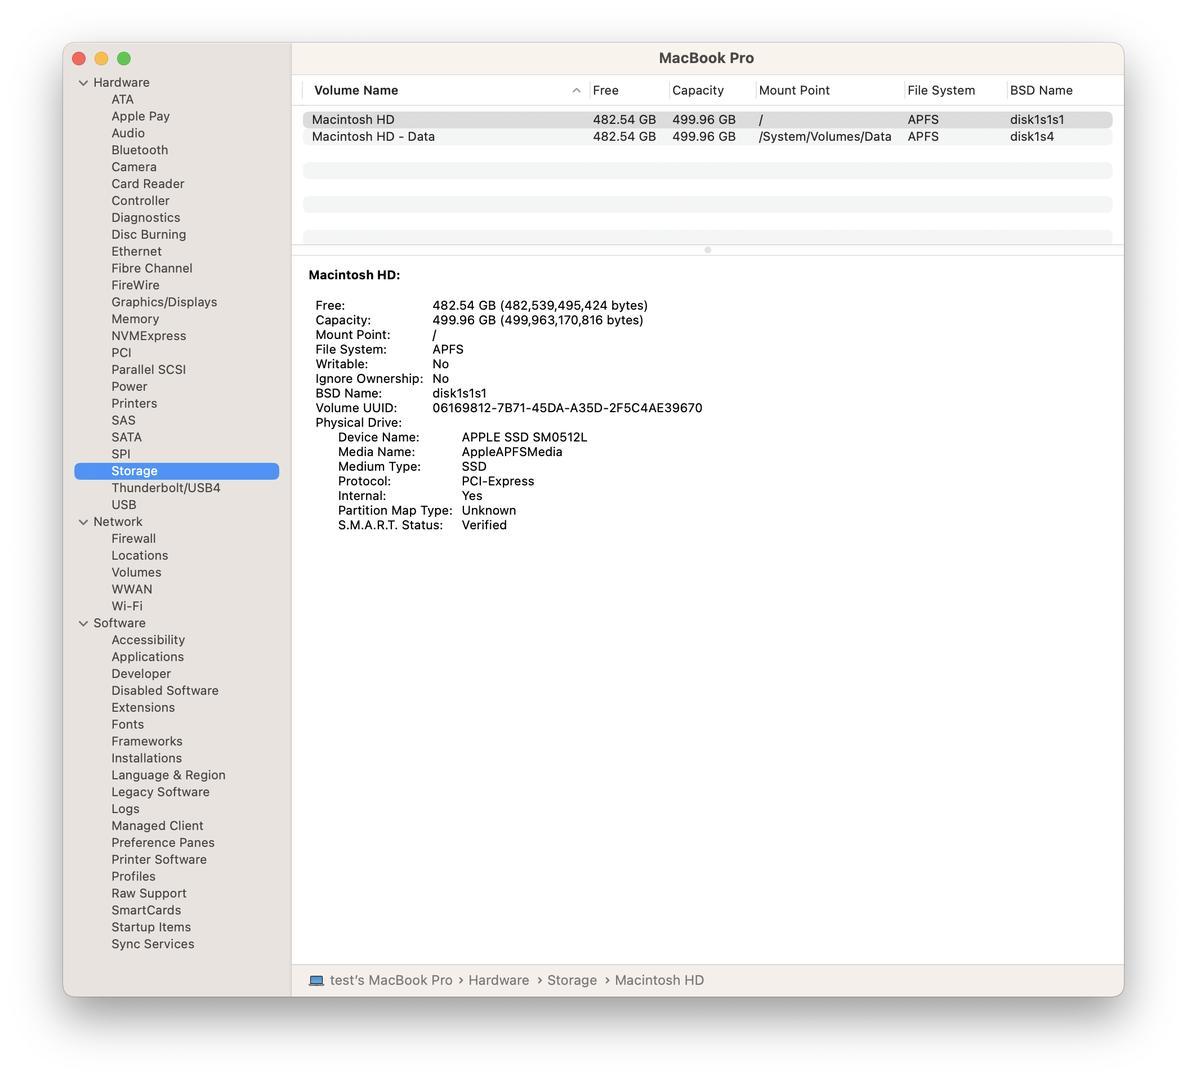1187x1080 pixels.
Task: Select the Macintosh HD volume row
Action: click(707, 120)
